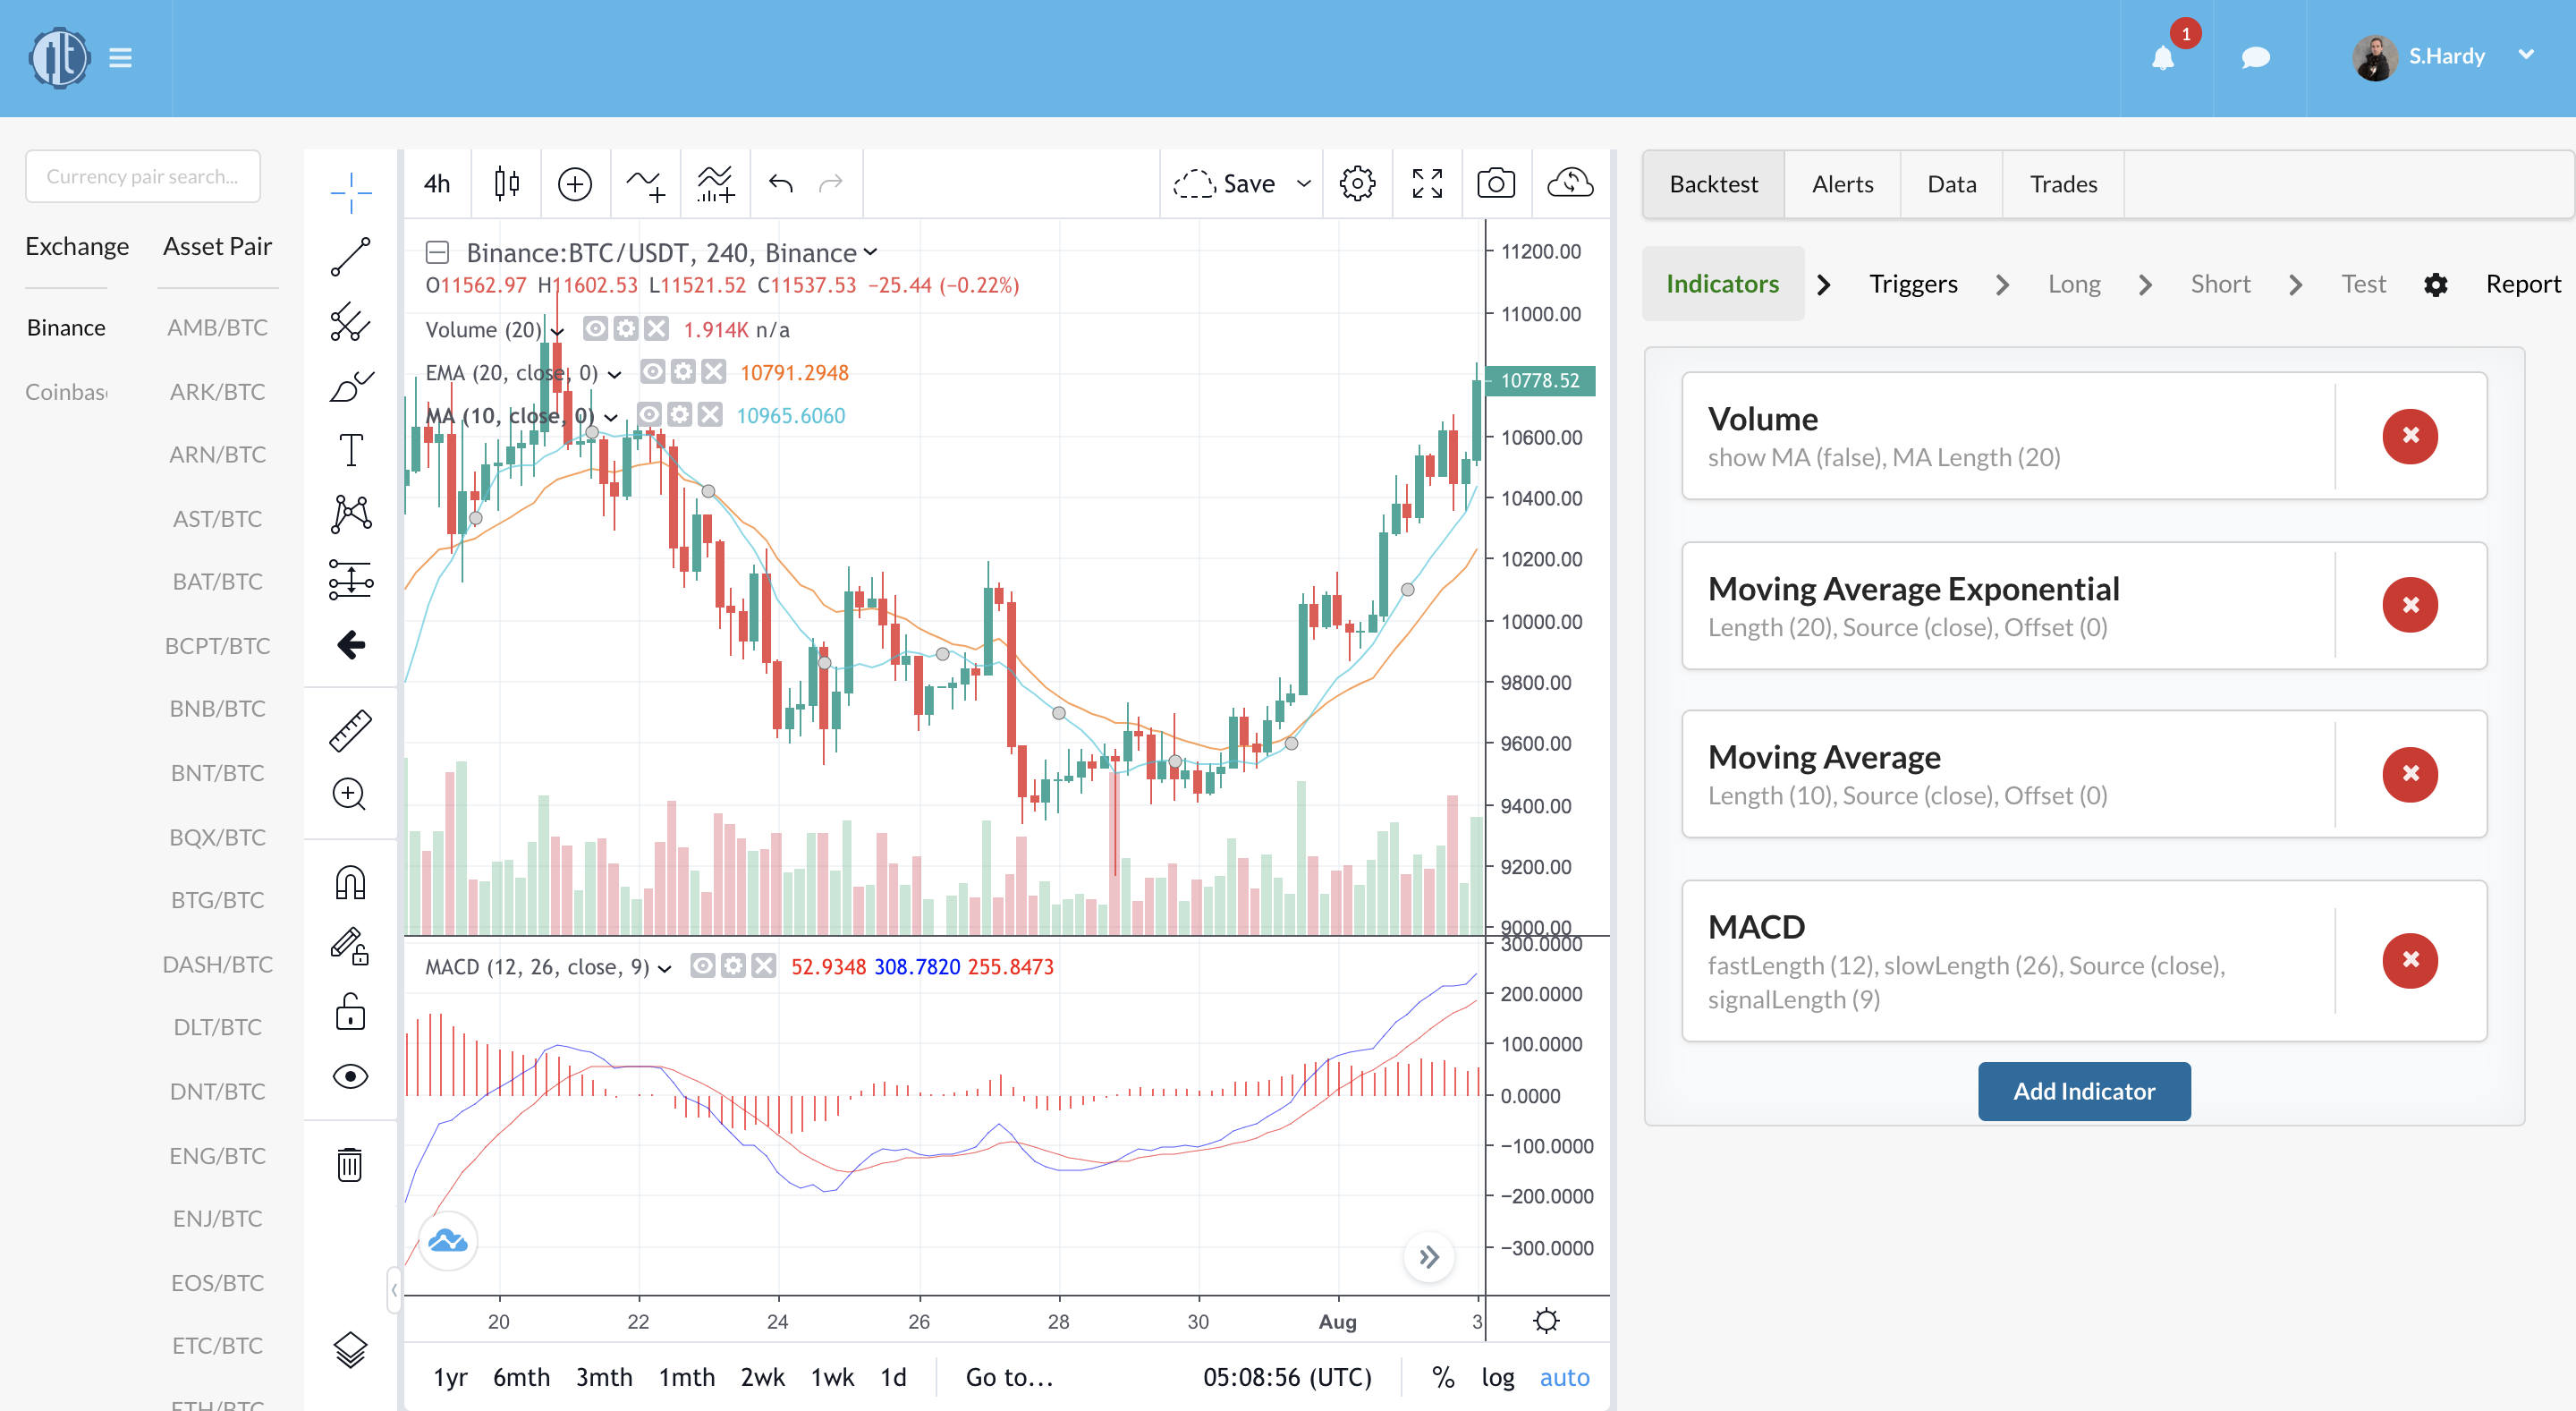Take a chart snapshot with camera

[1496, 183]
